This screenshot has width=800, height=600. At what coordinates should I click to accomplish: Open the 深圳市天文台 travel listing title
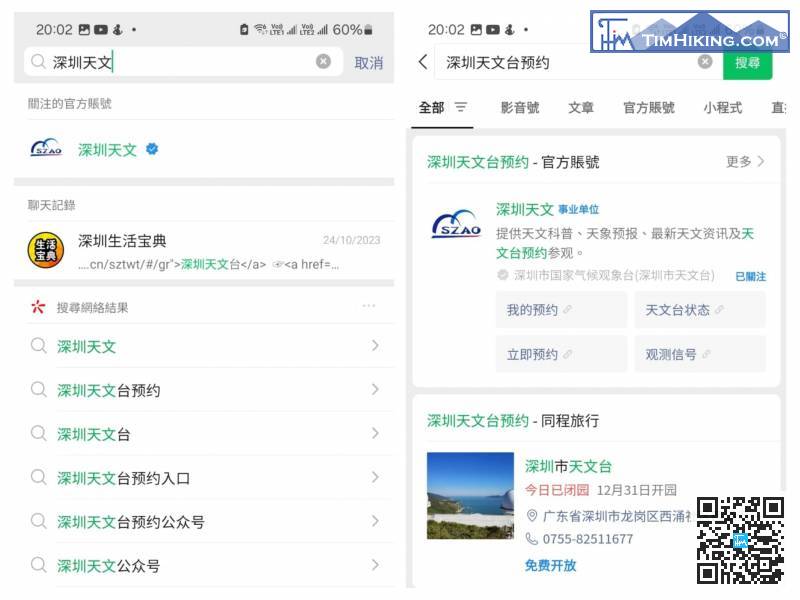coord(568,466)
